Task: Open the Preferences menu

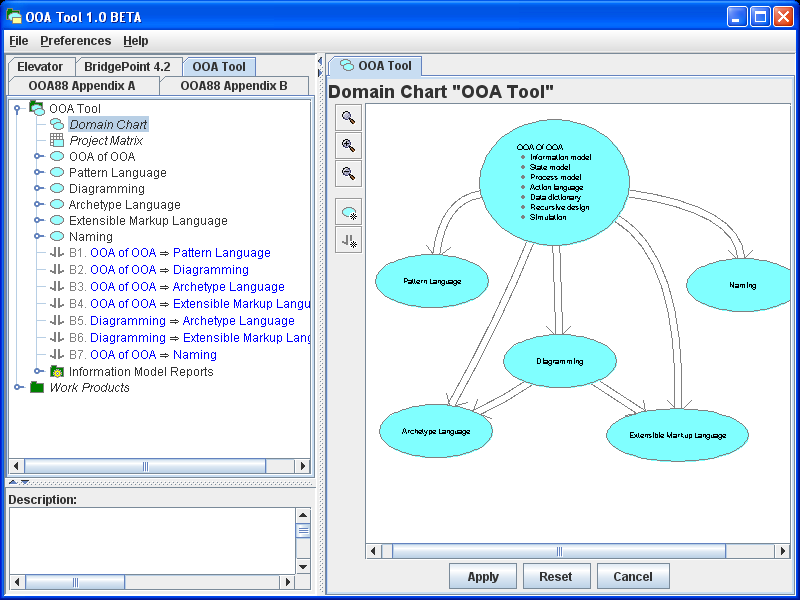Action: tap(76, 41)
